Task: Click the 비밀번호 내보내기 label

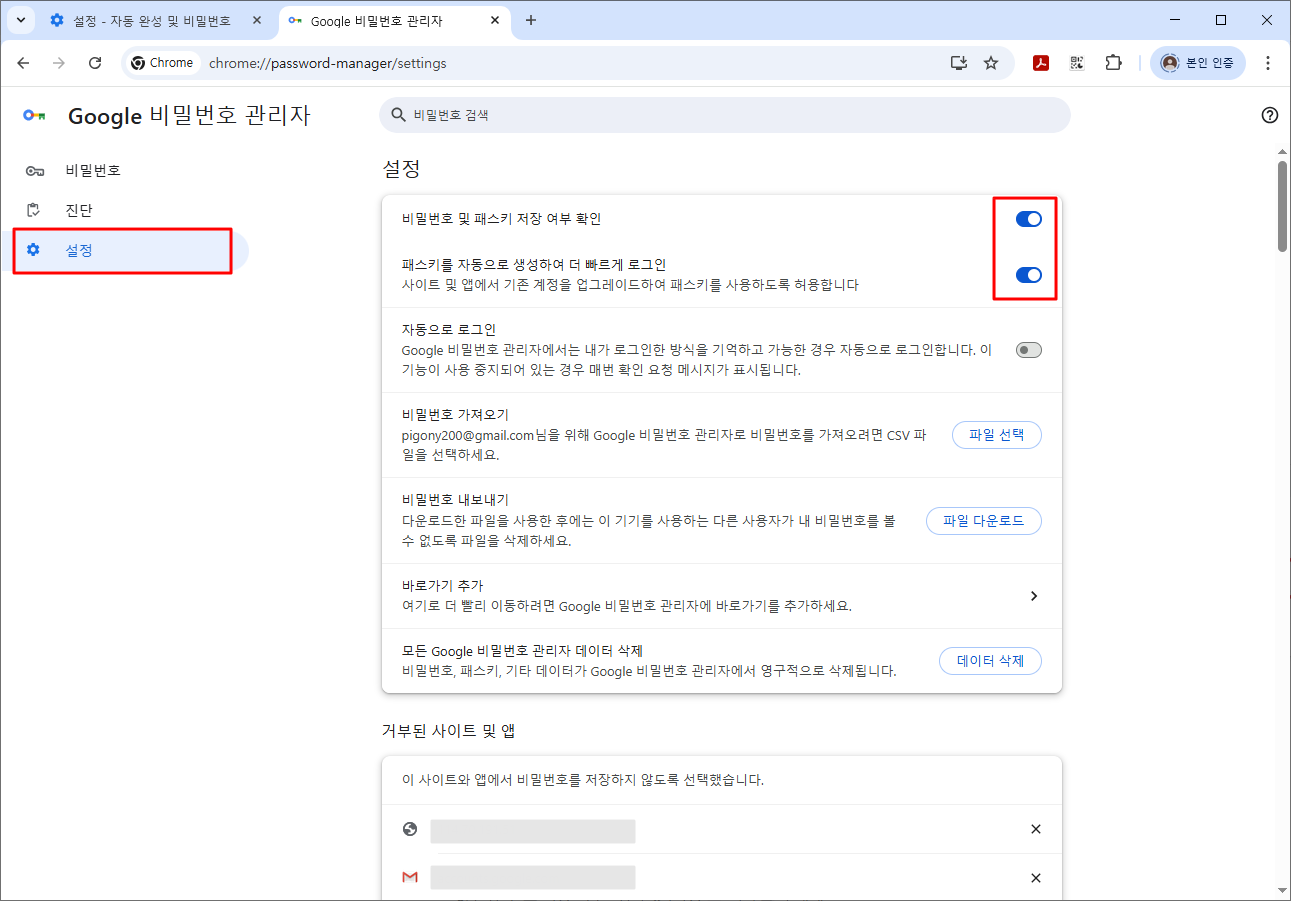Action: (x=455, y=500)
